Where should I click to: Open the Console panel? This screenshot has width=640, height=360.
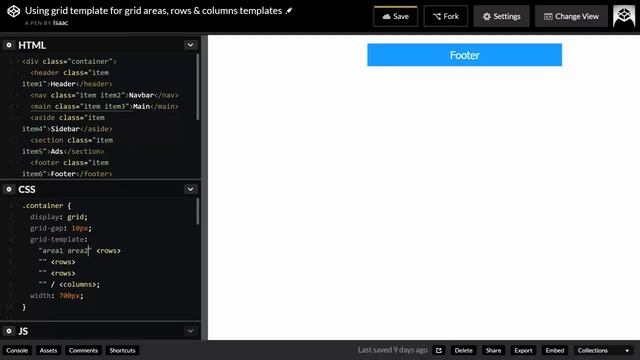(17, 350)
